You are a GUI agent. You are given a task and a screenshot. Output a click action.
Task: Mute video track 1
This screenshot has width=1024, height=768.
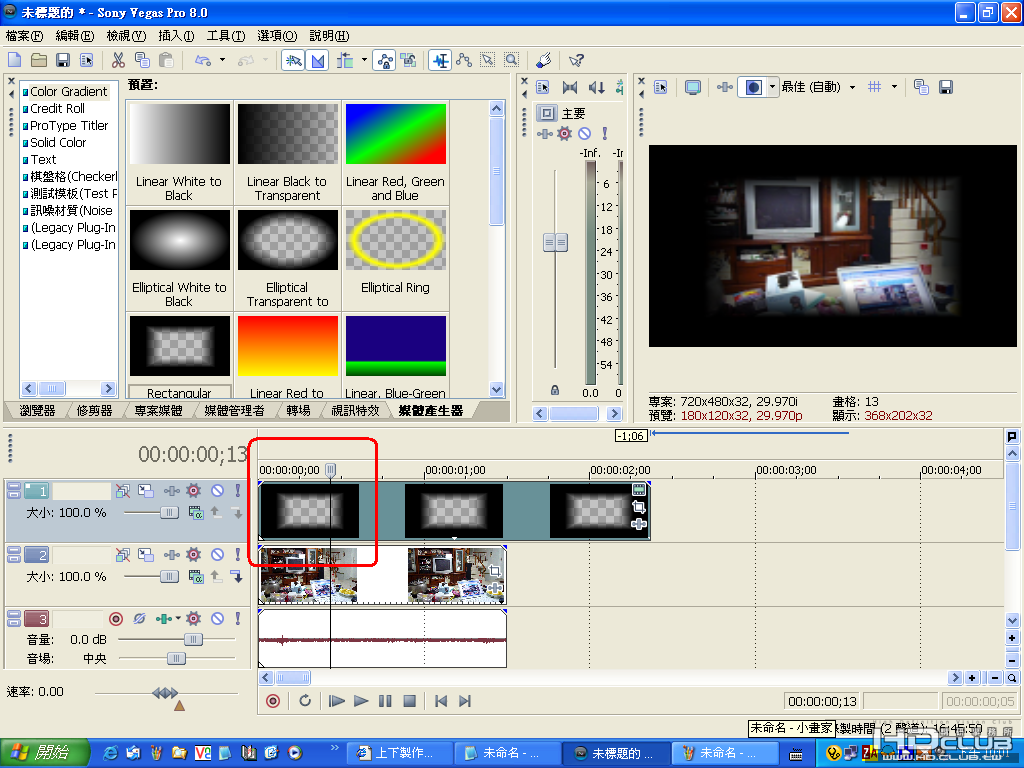coord(217,491)
